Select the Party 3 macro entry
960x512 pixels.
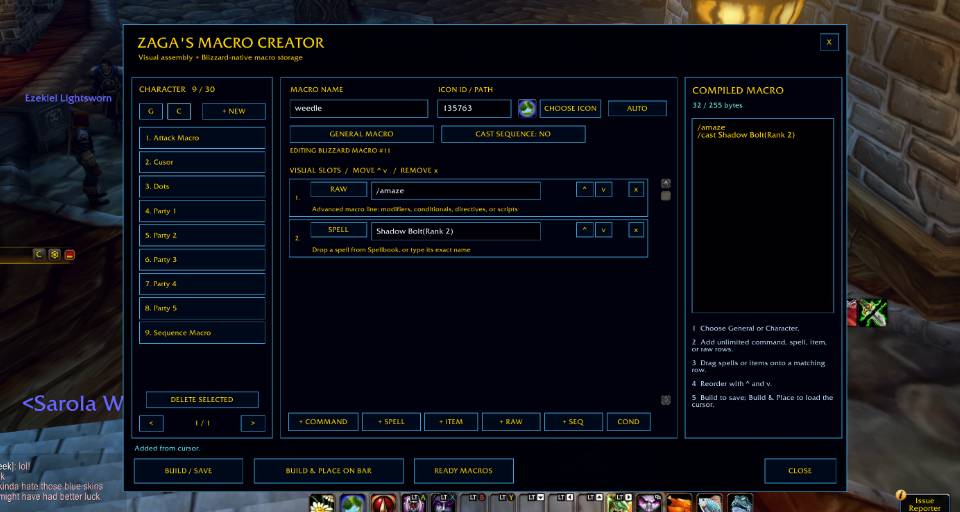[x=202, y=260]
